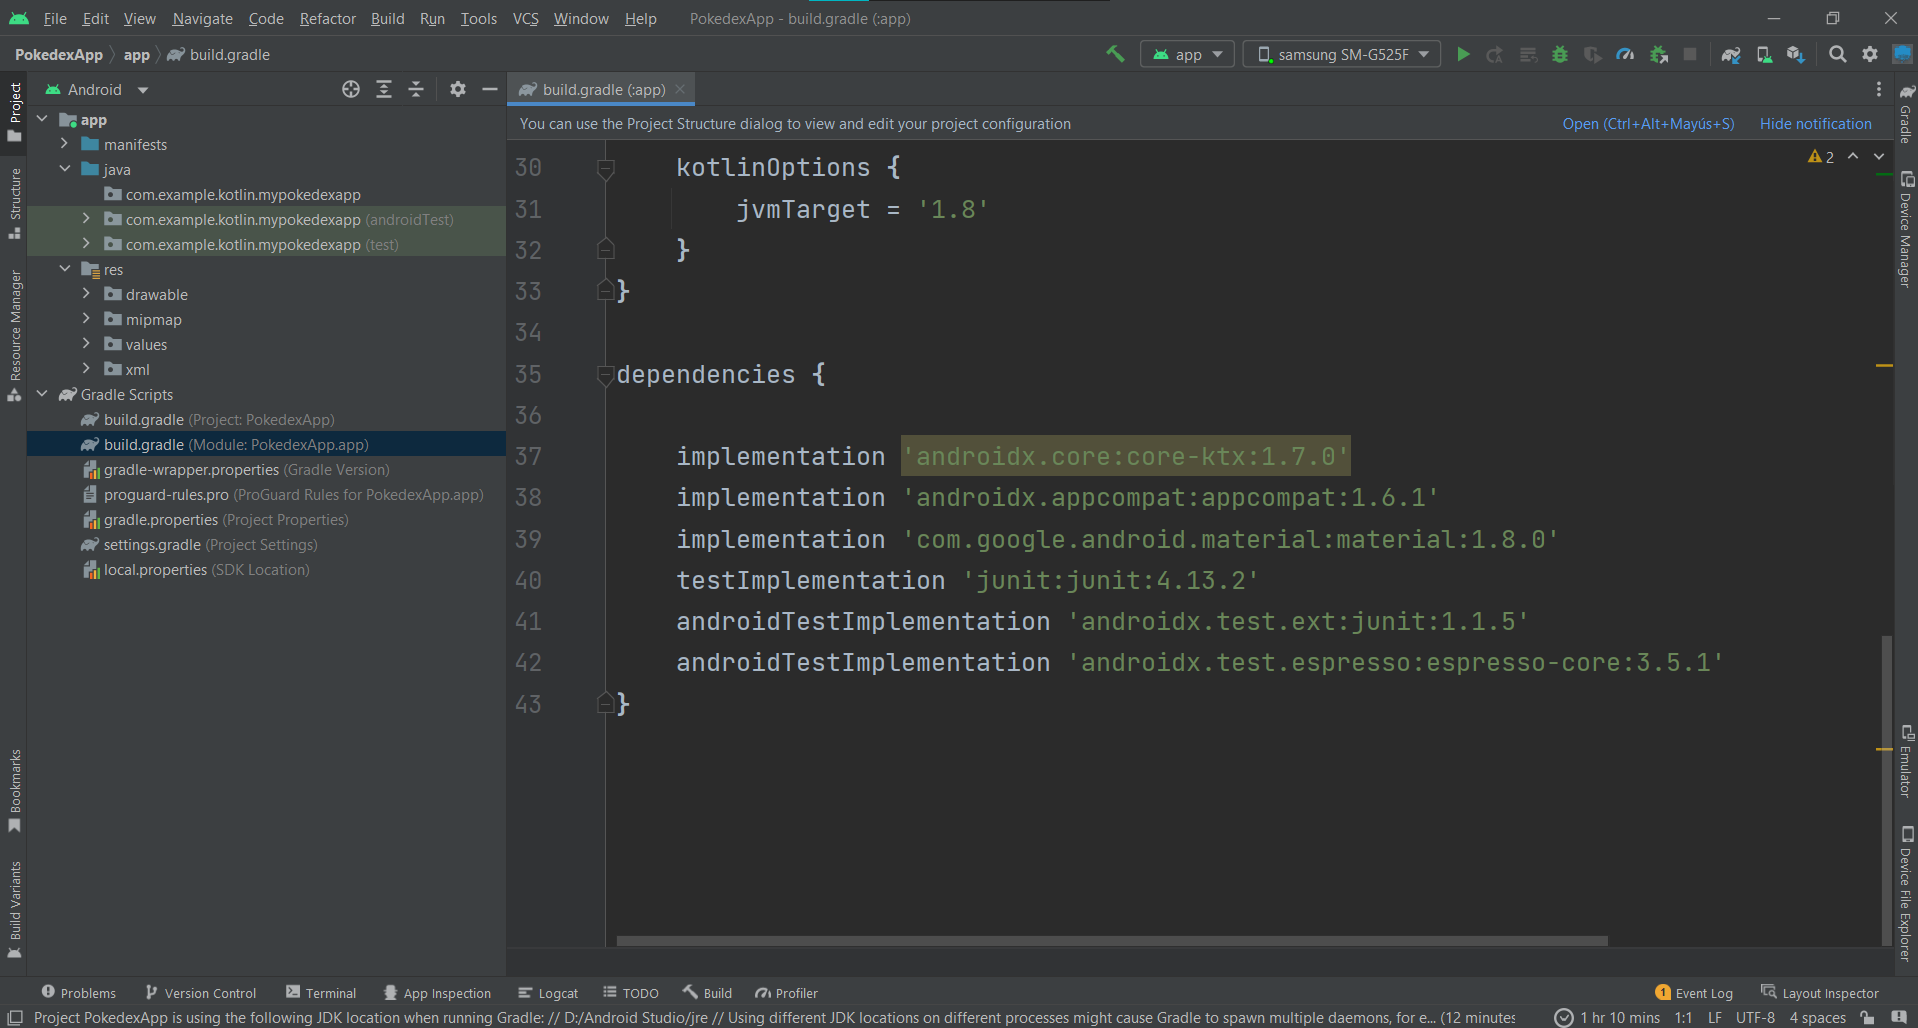The width and height of the screenshot is (1918, 1028).
Task: Click Collapse All in Project panel
Action: pos(416,89)
